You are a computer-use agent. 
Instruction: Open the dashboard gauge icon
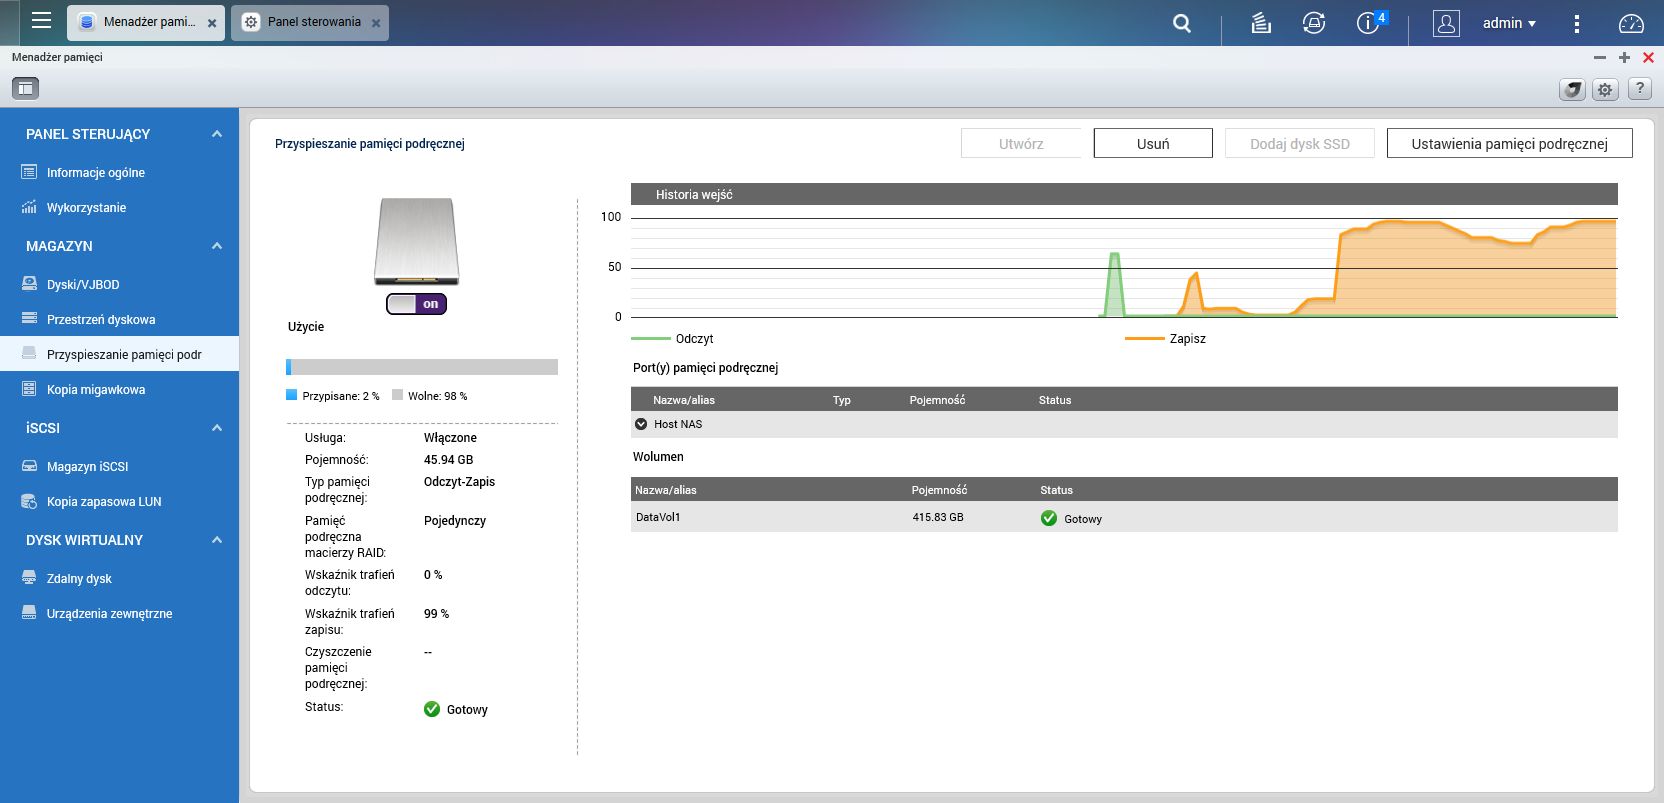coord(1631,23)
